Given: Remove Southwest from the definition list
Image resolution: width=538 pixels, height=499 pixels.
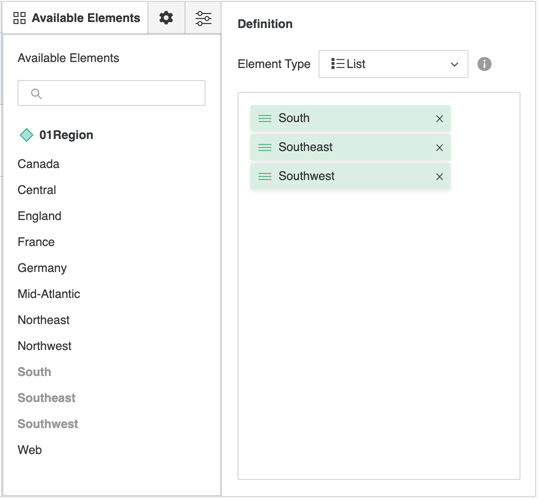Looking at the screenshot, I should (439, 177).
